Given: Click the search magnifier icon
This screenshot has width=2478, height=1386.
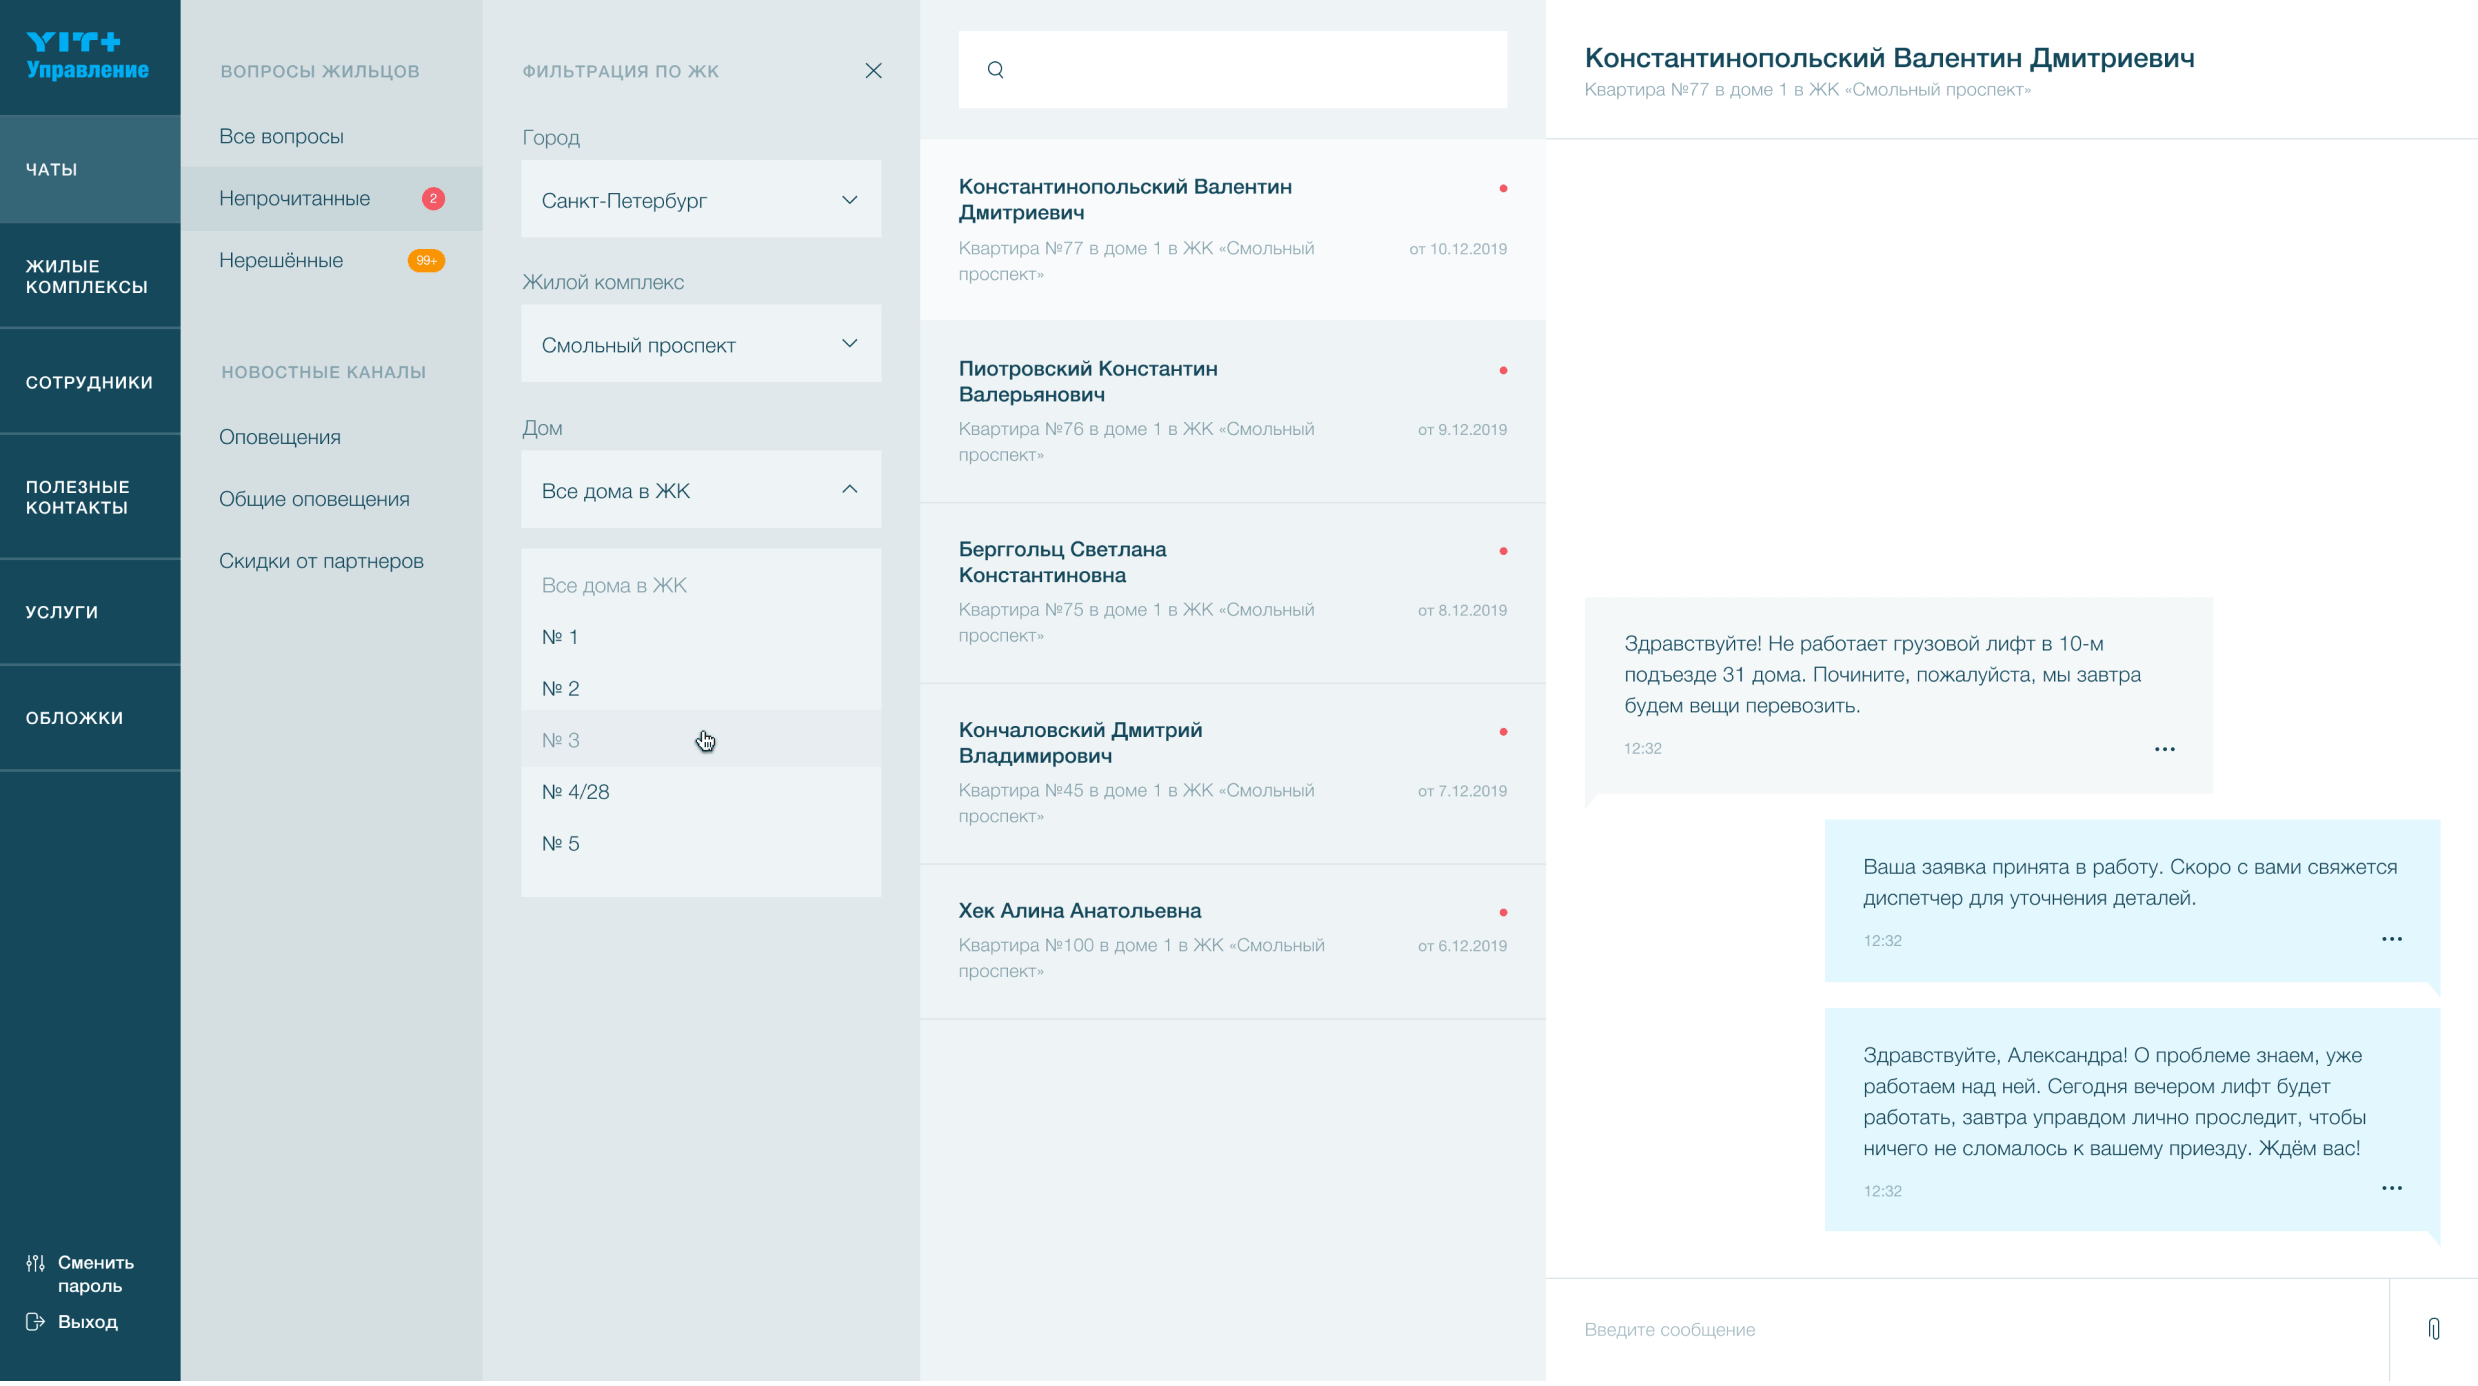Looking at the screenshot, I should pyautogui.click(x=995, y=69).
